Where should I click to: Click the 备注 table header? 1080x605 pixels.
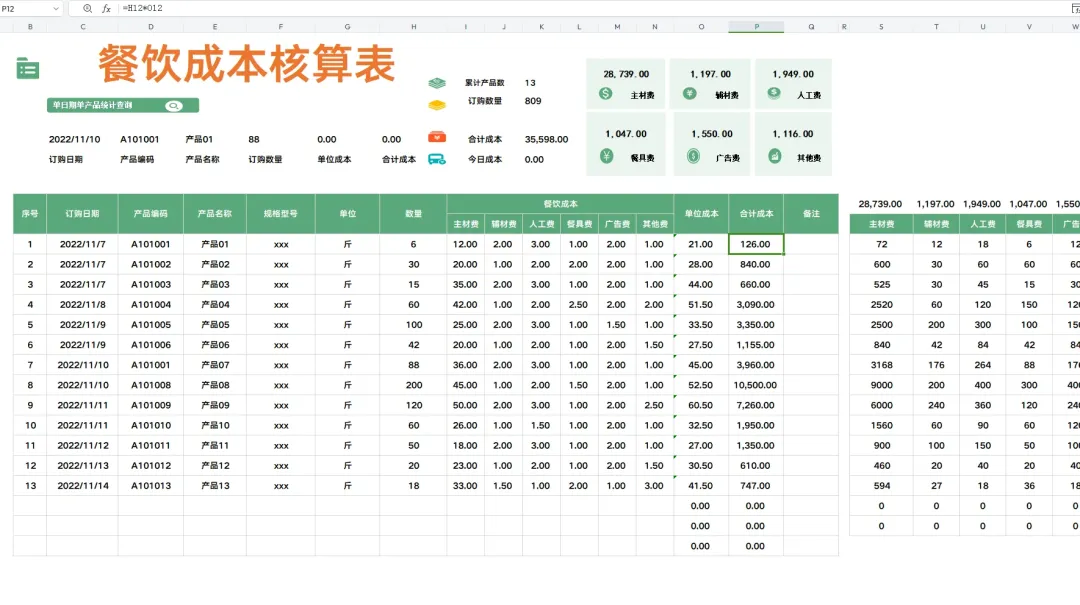click(x=811, y=214)
